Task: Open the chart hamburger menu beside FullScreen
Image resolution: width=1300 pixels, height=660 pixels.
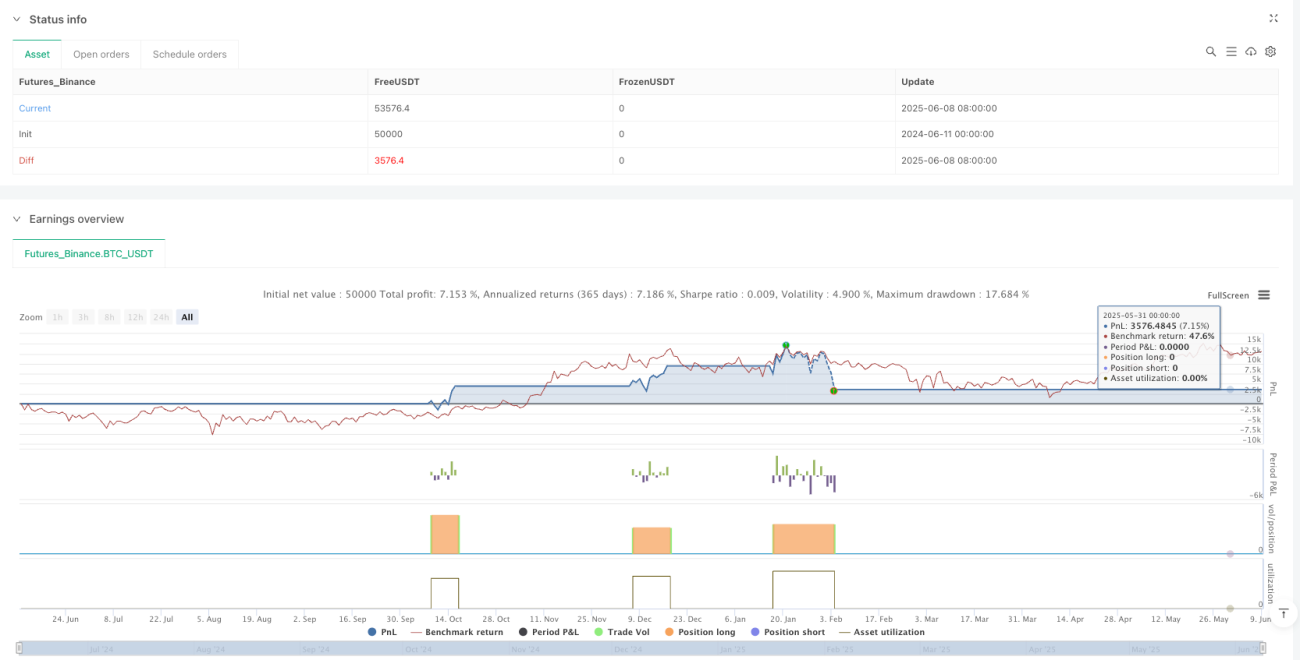Action: (1264, 295)
